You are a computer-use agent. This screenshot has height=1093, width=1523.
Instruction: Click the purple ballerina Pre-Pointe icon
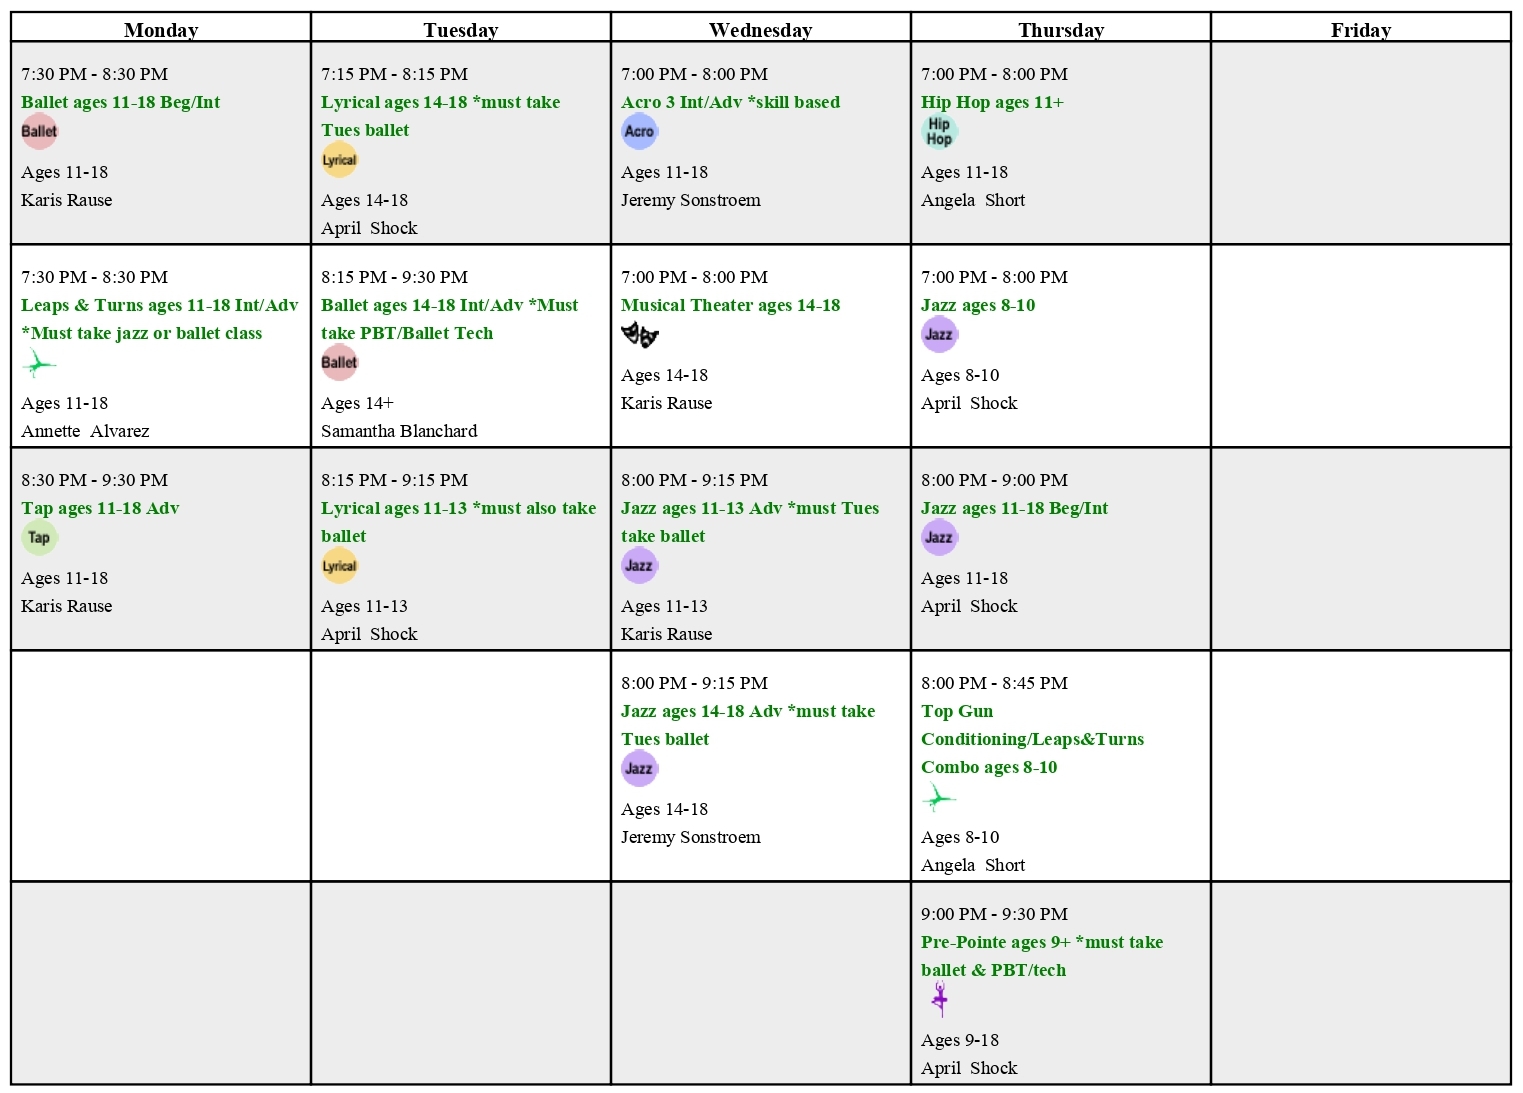939,999
